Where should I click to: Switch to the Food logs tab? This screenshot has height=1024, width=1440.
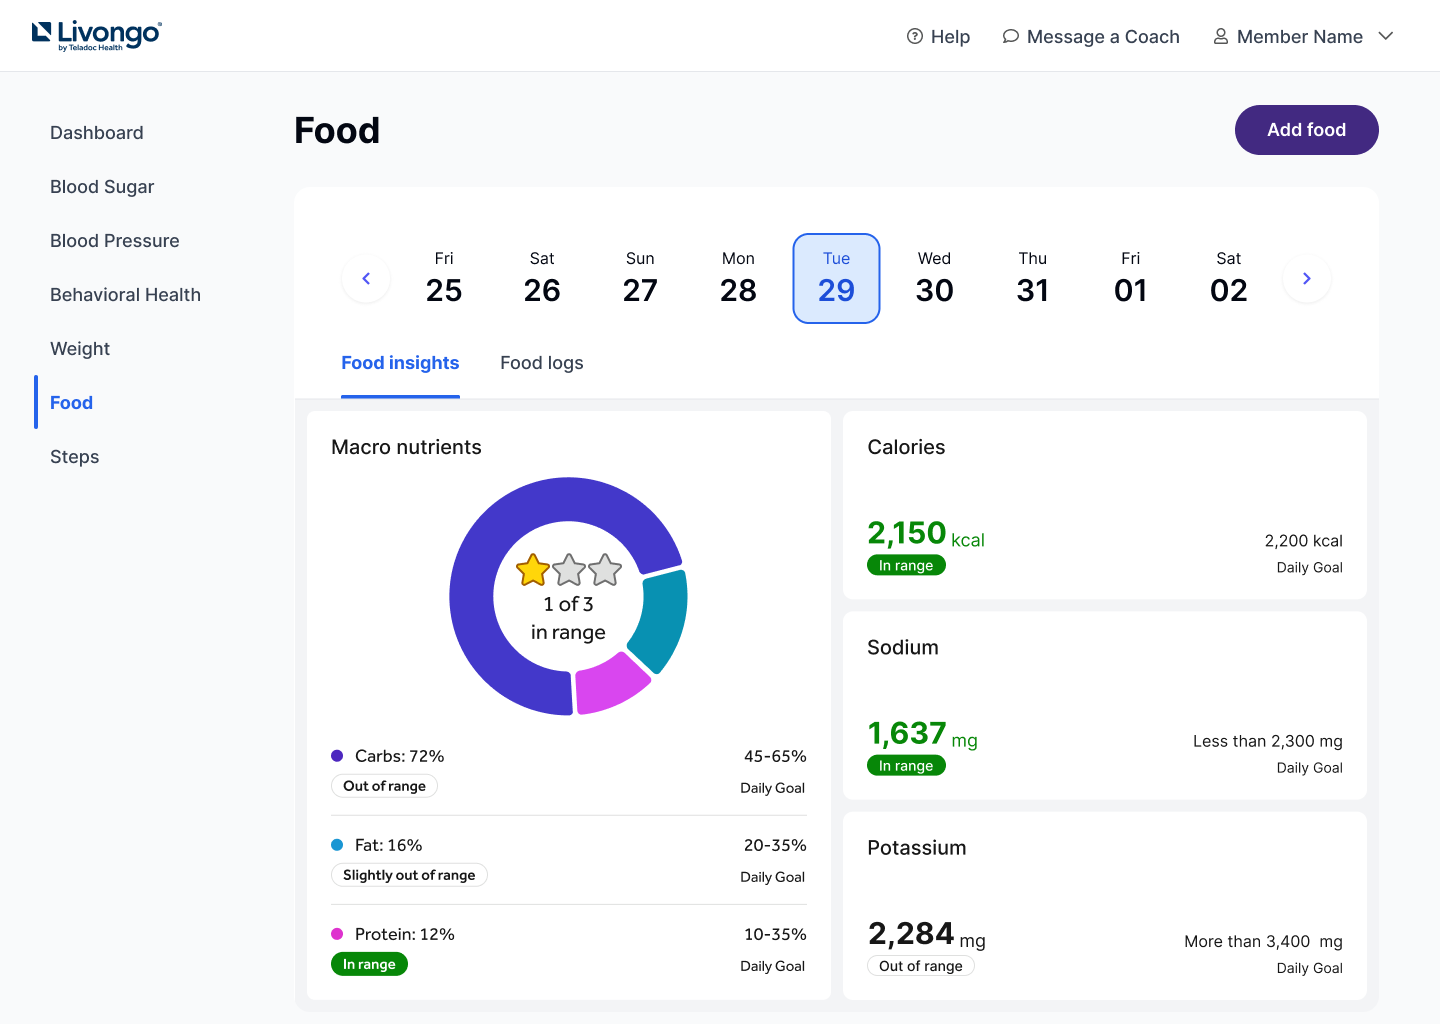(x=541, y=363)
